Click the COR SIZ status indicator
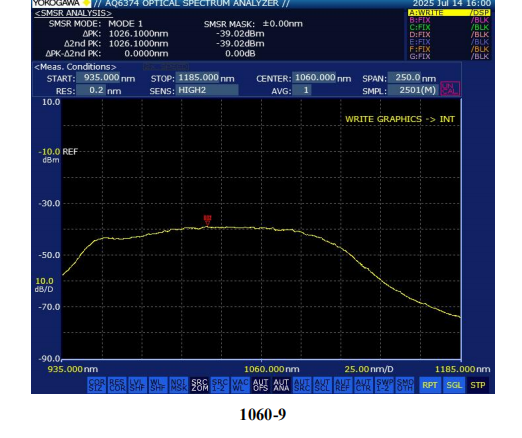 click(x=97, y=385)
